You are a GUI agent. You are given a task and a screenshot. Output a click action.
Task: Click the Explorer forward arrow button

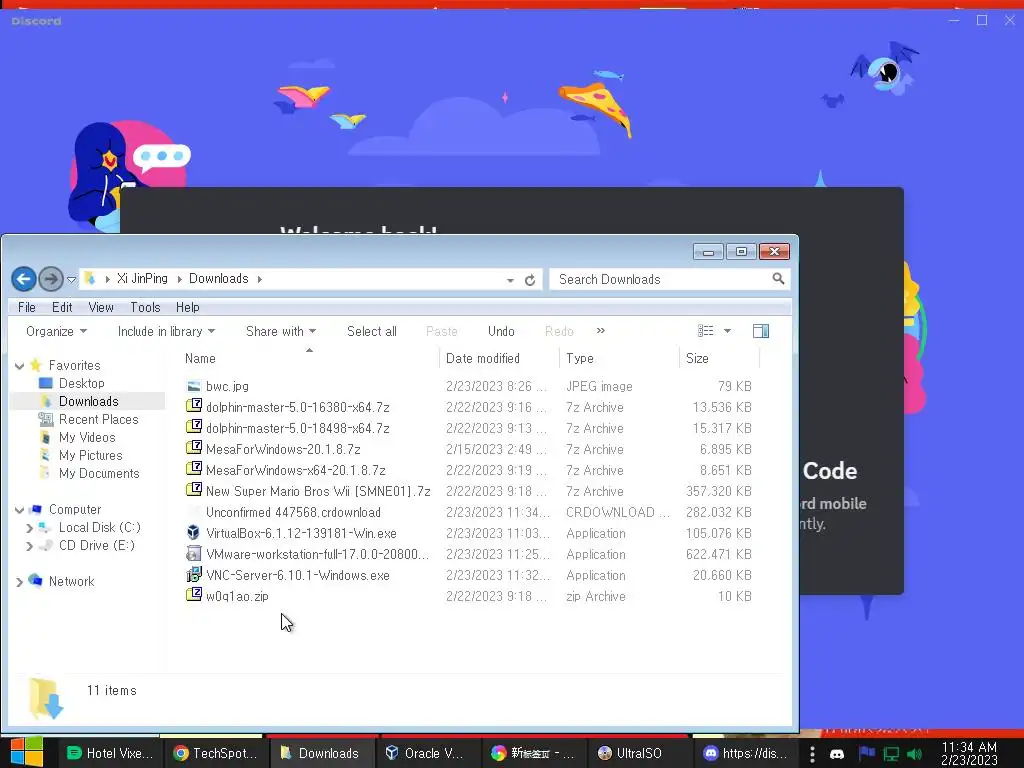[50, 280]
